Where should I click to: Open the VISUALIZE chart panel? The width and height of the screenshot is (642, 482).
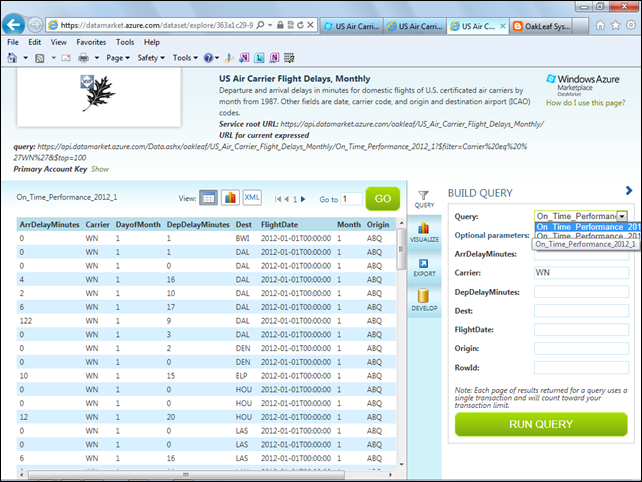(x=424, y=232)
